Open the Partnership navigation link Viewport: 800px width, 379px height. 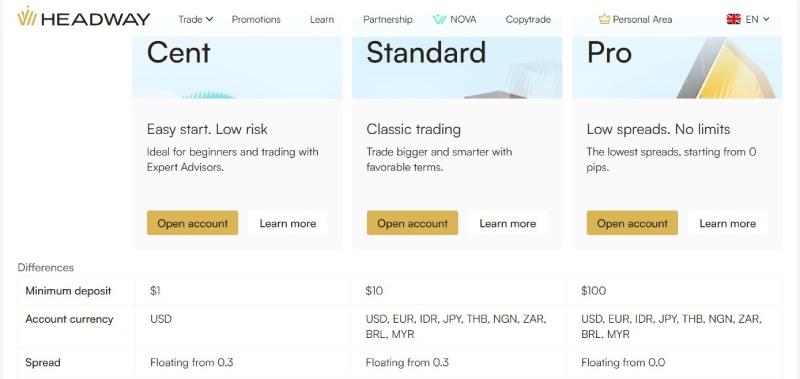click(x=388, y=19)
